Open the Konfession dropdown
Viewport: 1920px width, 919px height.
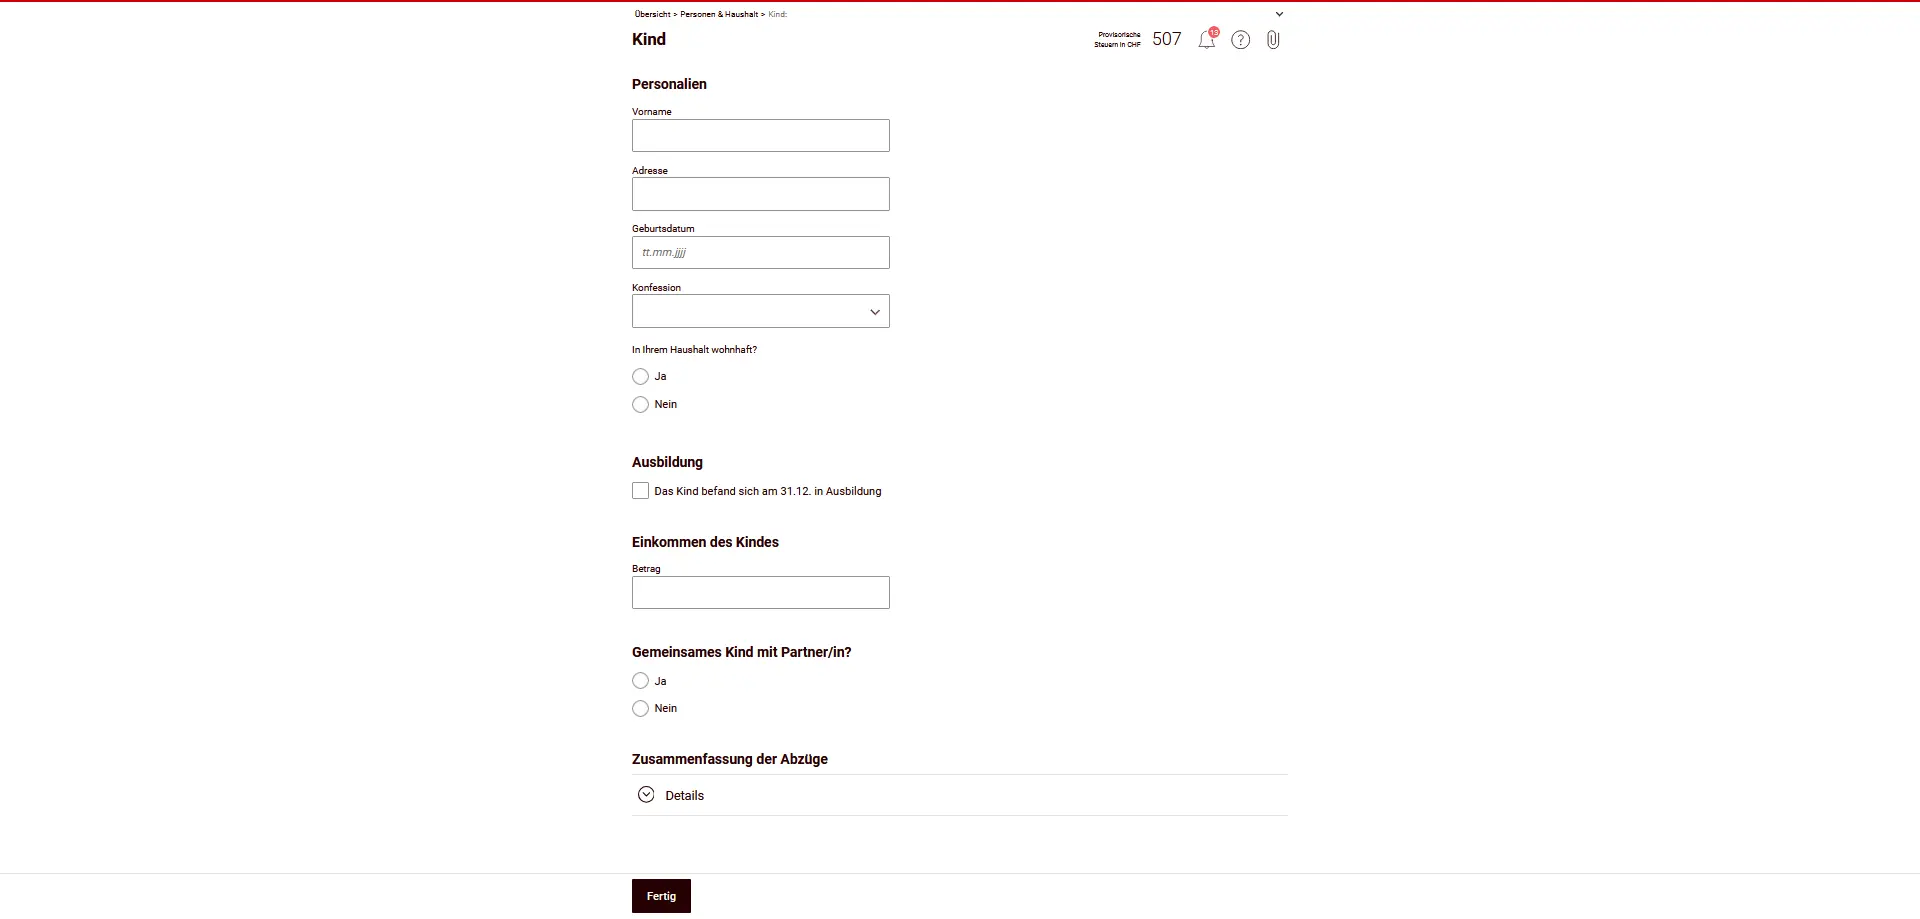click(760, 312)
